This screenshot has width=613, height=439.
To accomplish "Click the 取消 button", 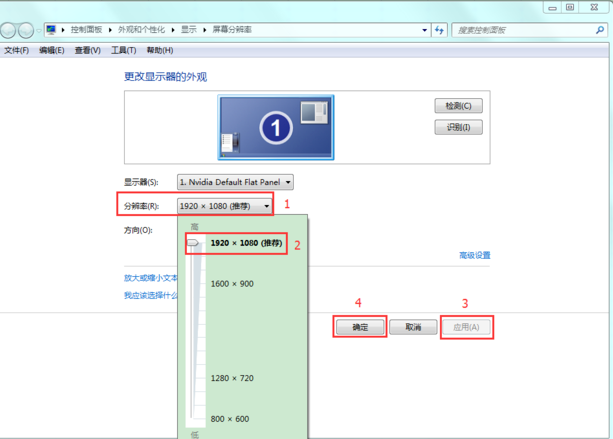I will point(413,327).
